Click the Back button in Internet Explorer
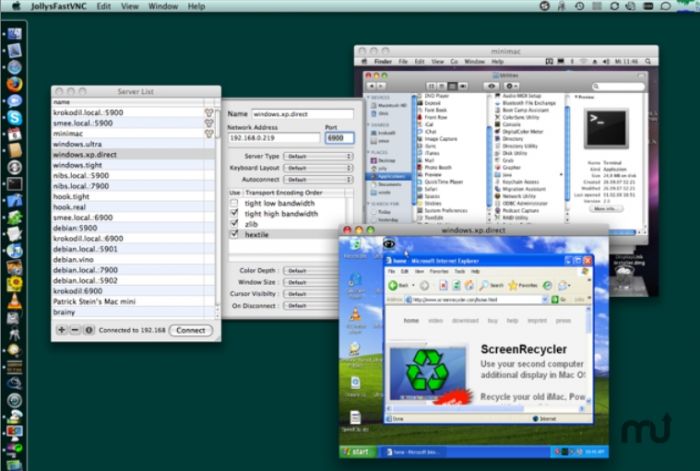This screenshot has height=471, width=700. click(398, 285)
